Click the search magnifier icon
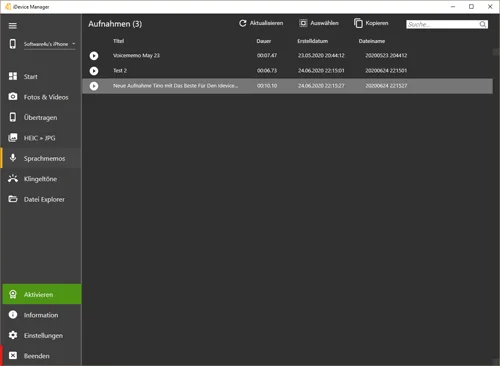Viewport: 500px width, 366px height. pos(483,24)
